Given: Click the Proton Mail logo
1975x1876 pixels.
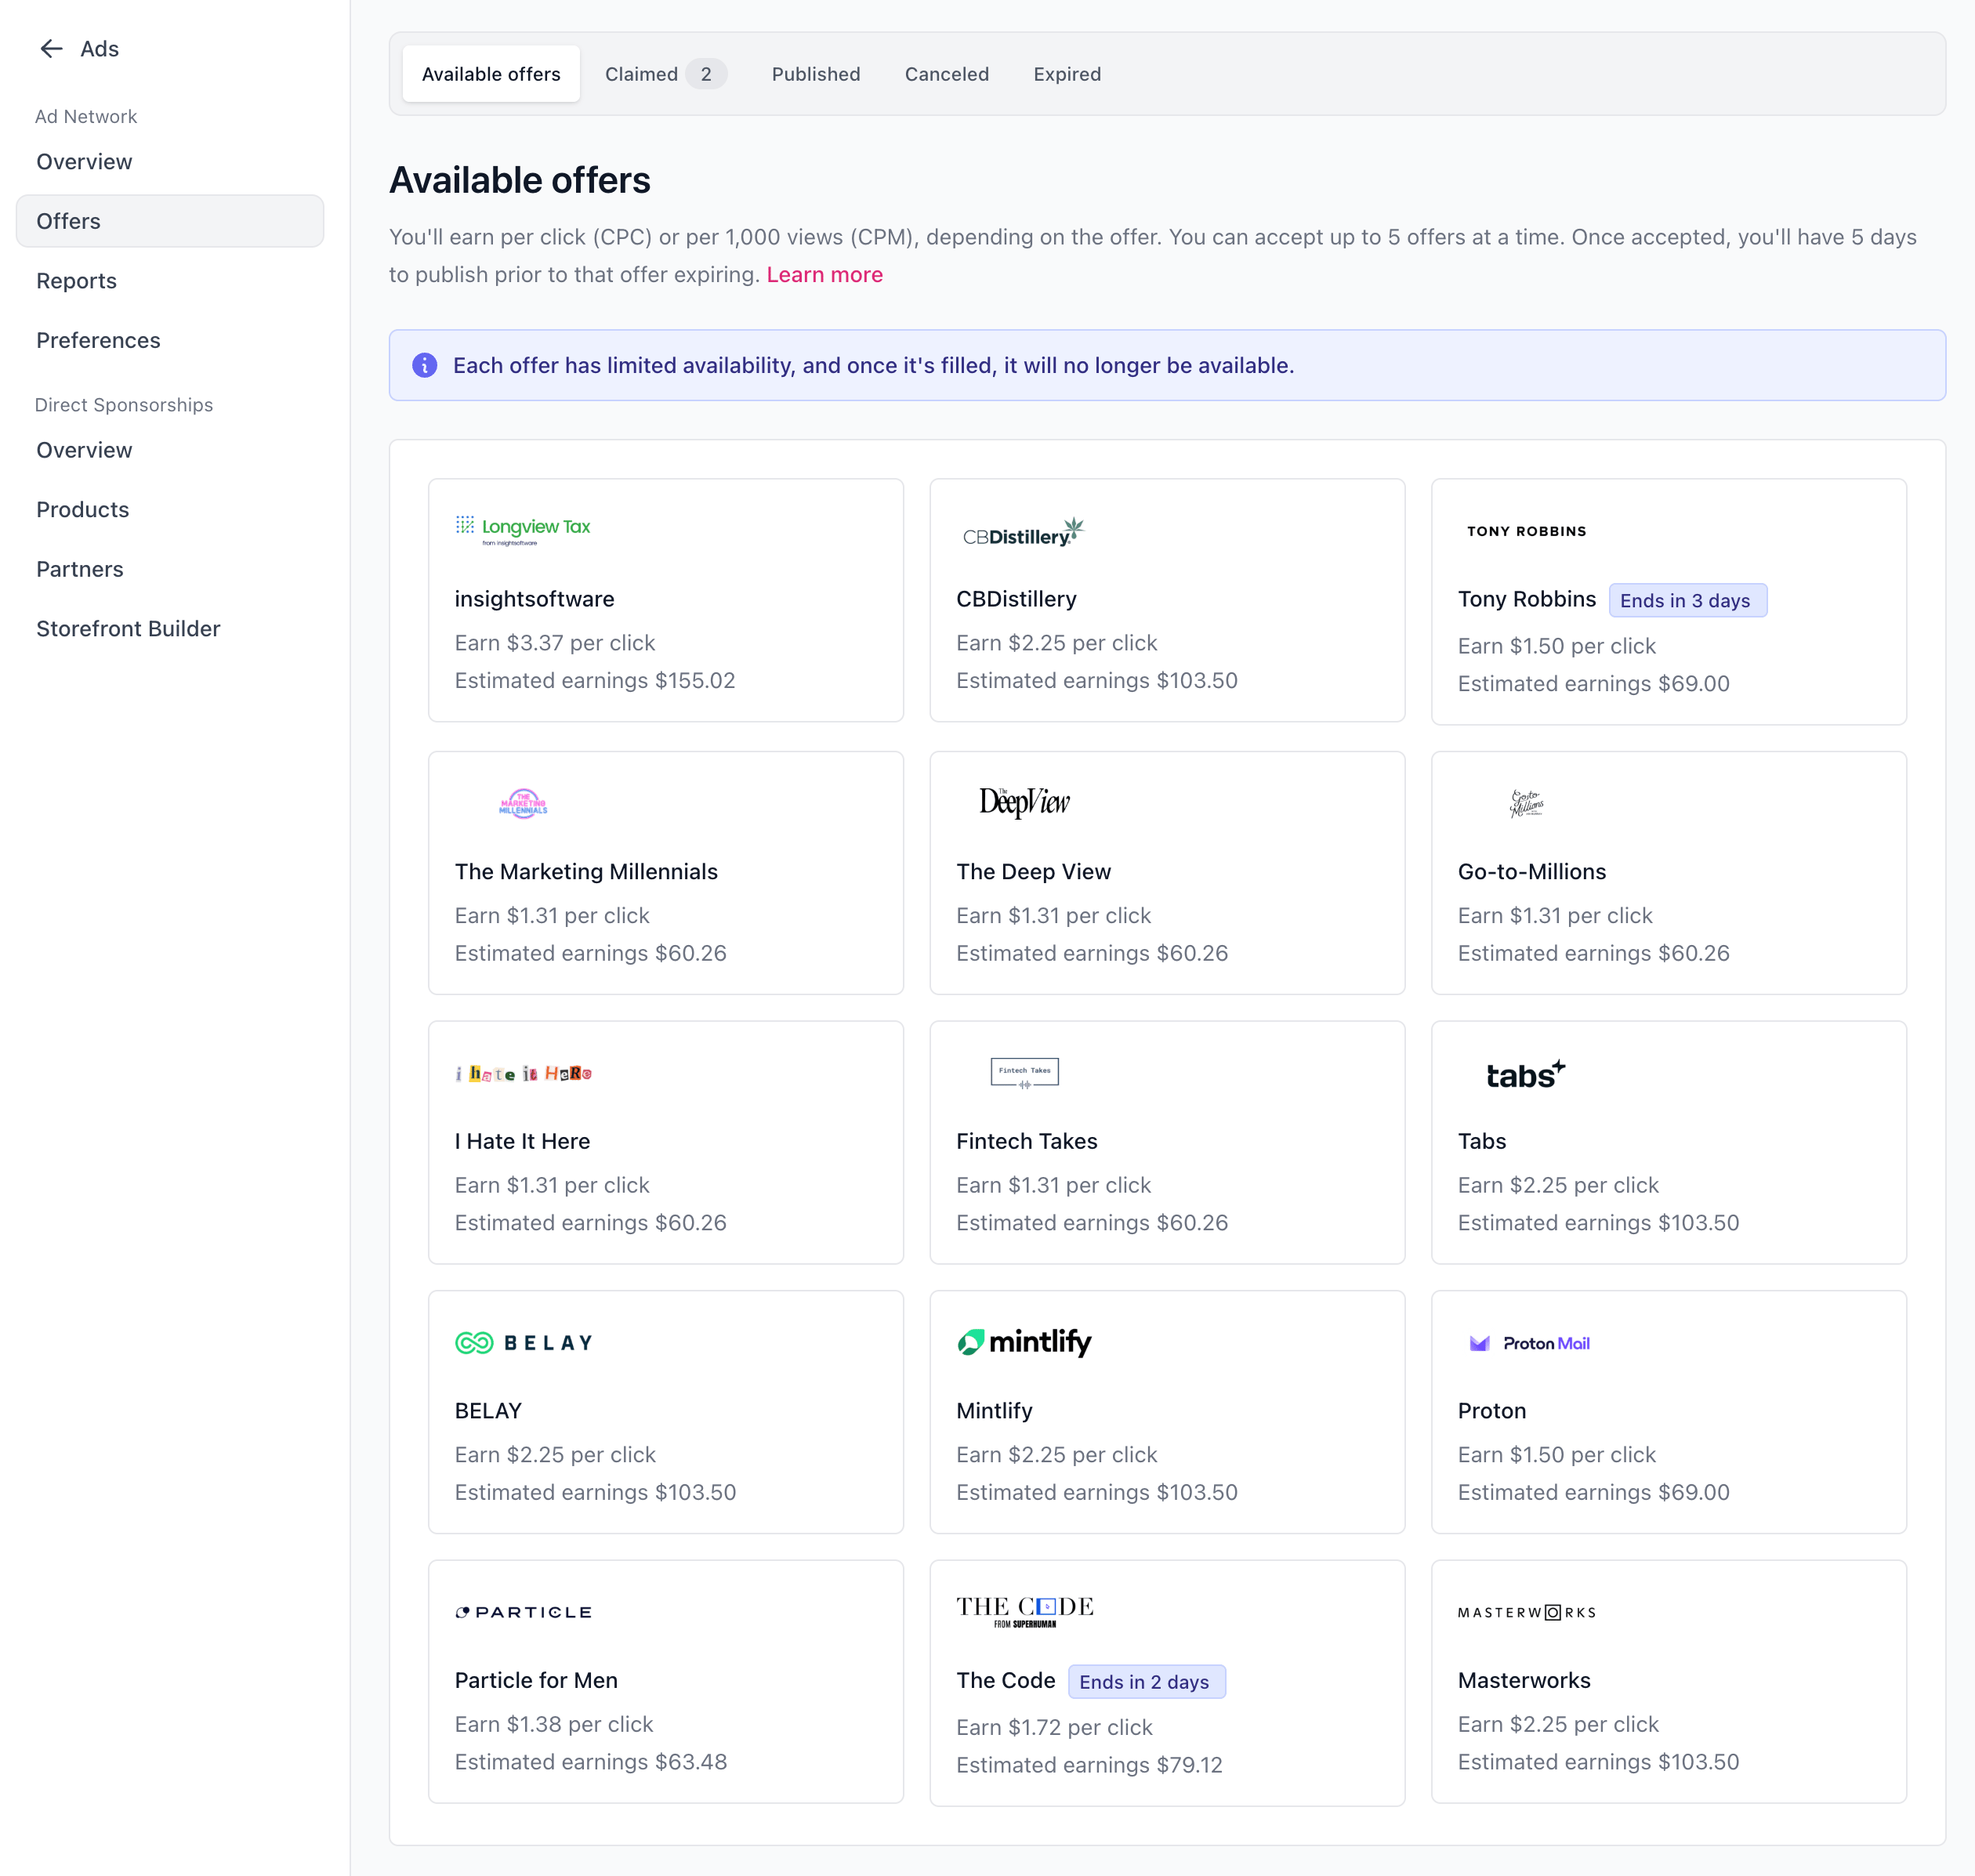Looking at the screenshot, I should 1529,1343.
